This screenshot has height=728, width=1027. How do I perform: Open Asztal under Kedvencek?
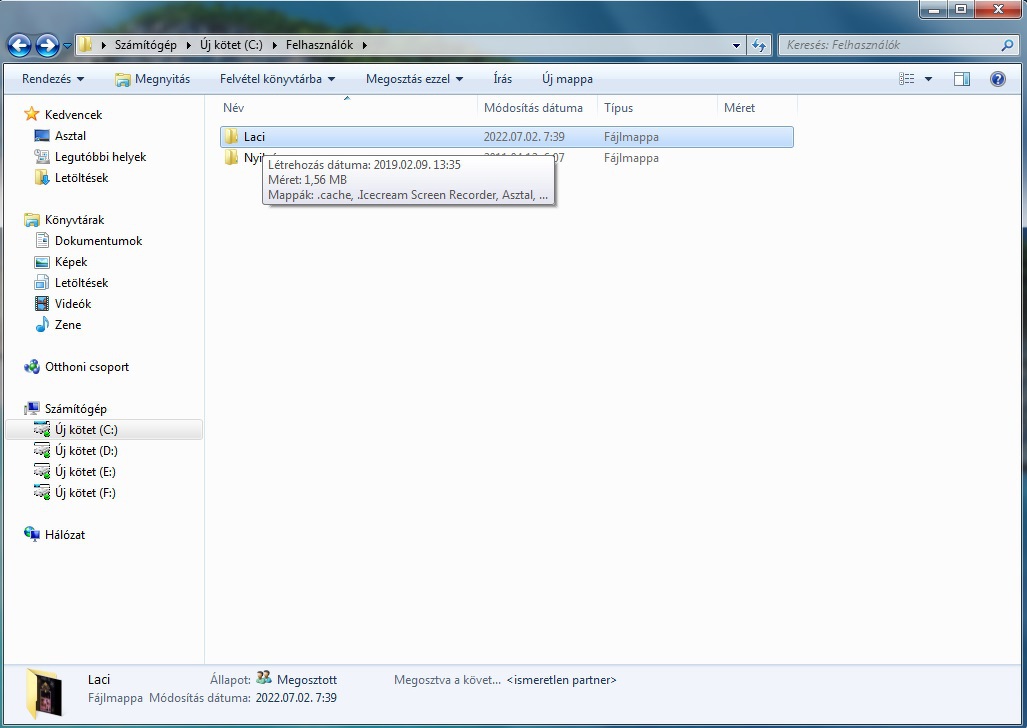pyautogui.click(x=70, y=136)
